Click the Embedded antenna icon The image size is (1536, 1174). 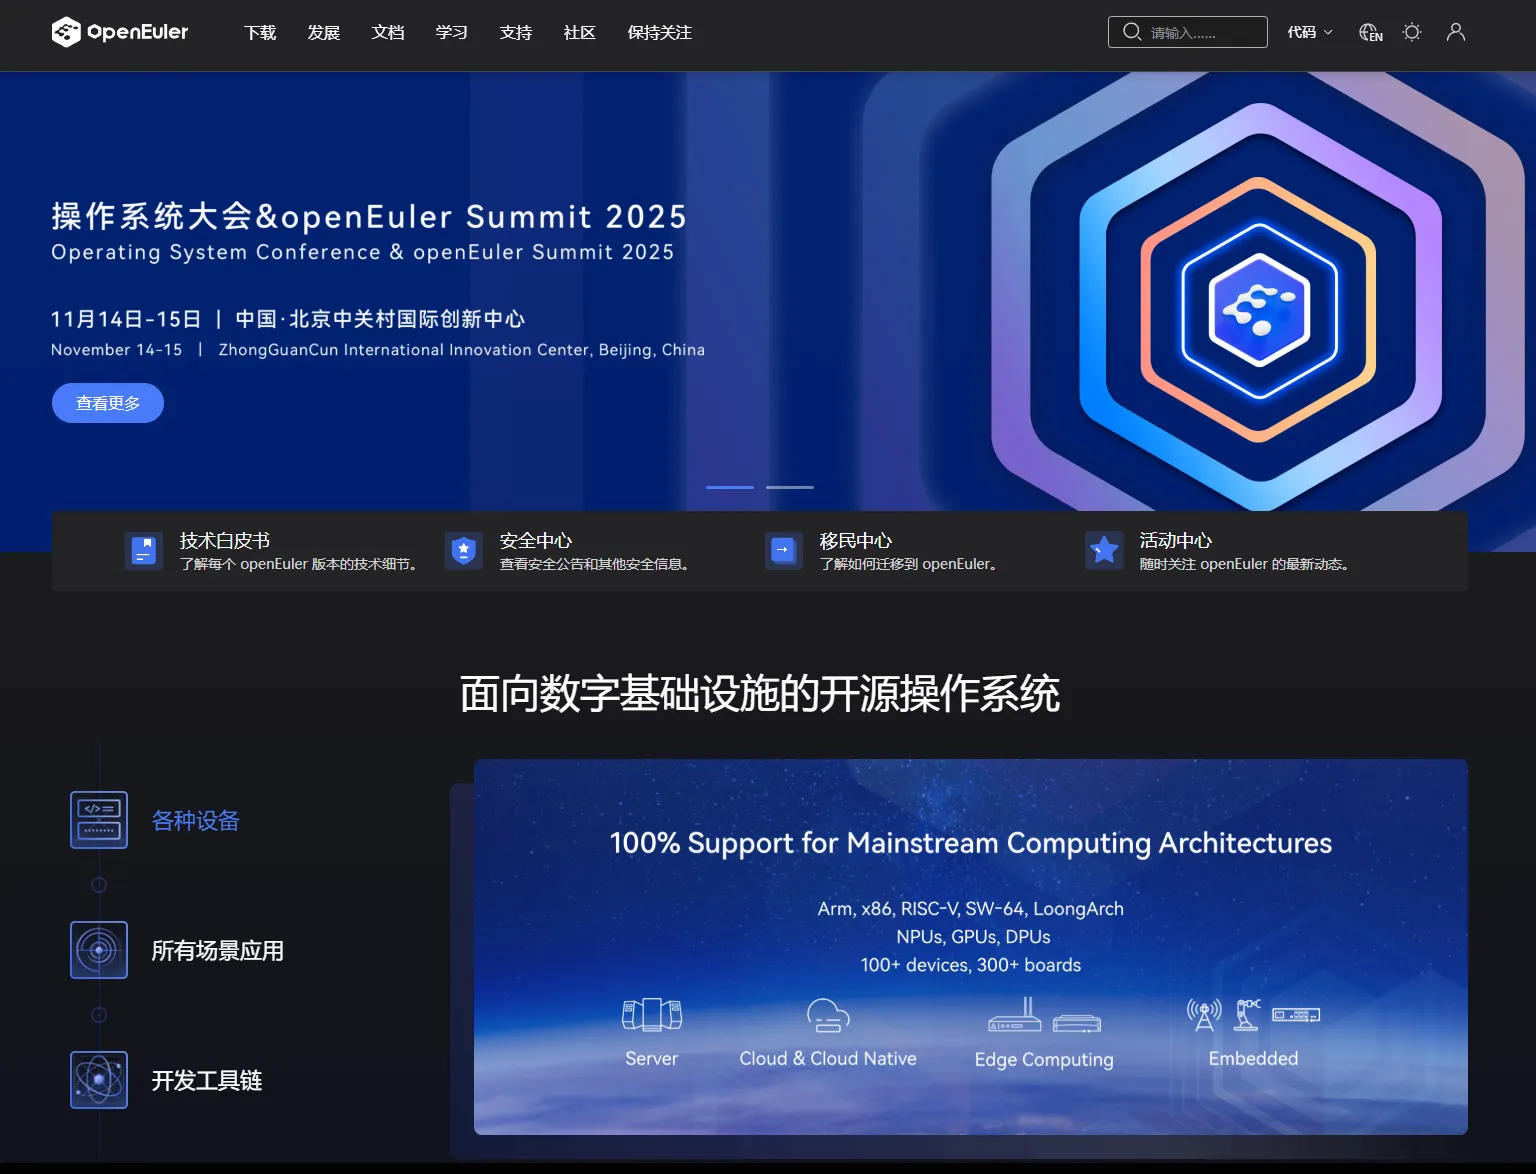1204,1015
